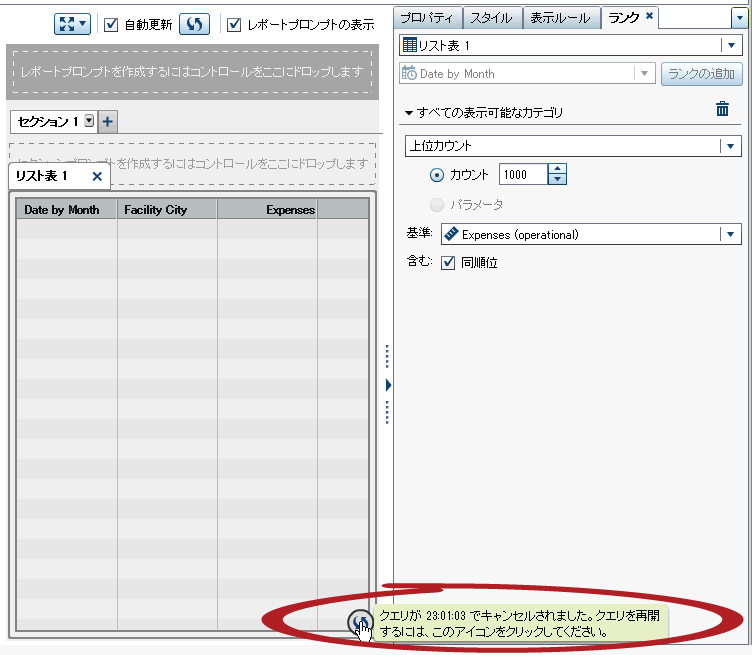This screenshot has height=655, width=752.
Task: Select the カウント radio button
Action: coord(436,174)
